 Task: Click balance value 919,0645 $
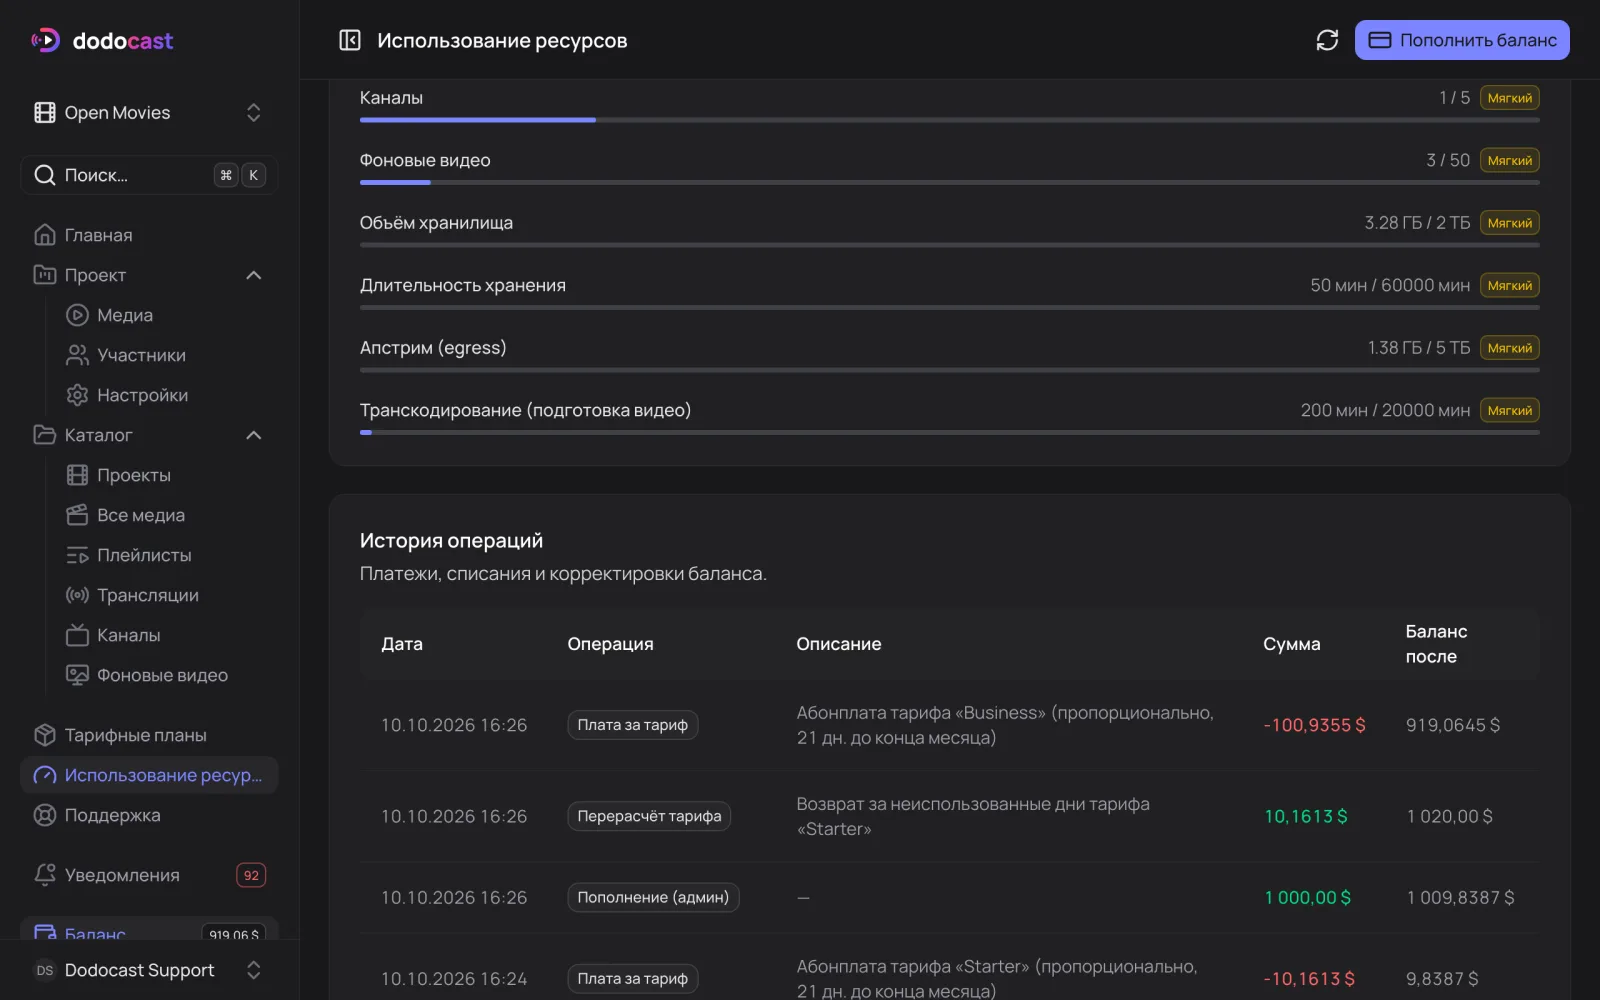[x=1453, y=725]
